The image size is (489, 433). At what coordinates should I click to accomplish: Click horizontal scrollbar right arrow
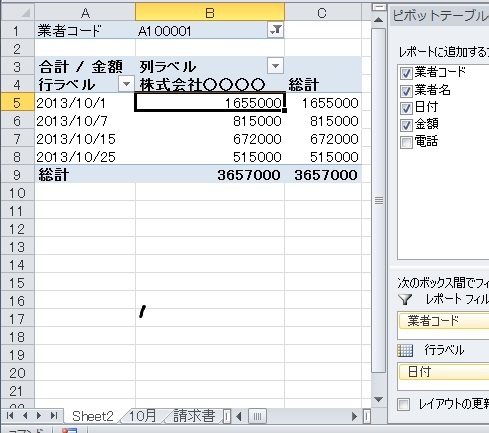click(354, 416)
